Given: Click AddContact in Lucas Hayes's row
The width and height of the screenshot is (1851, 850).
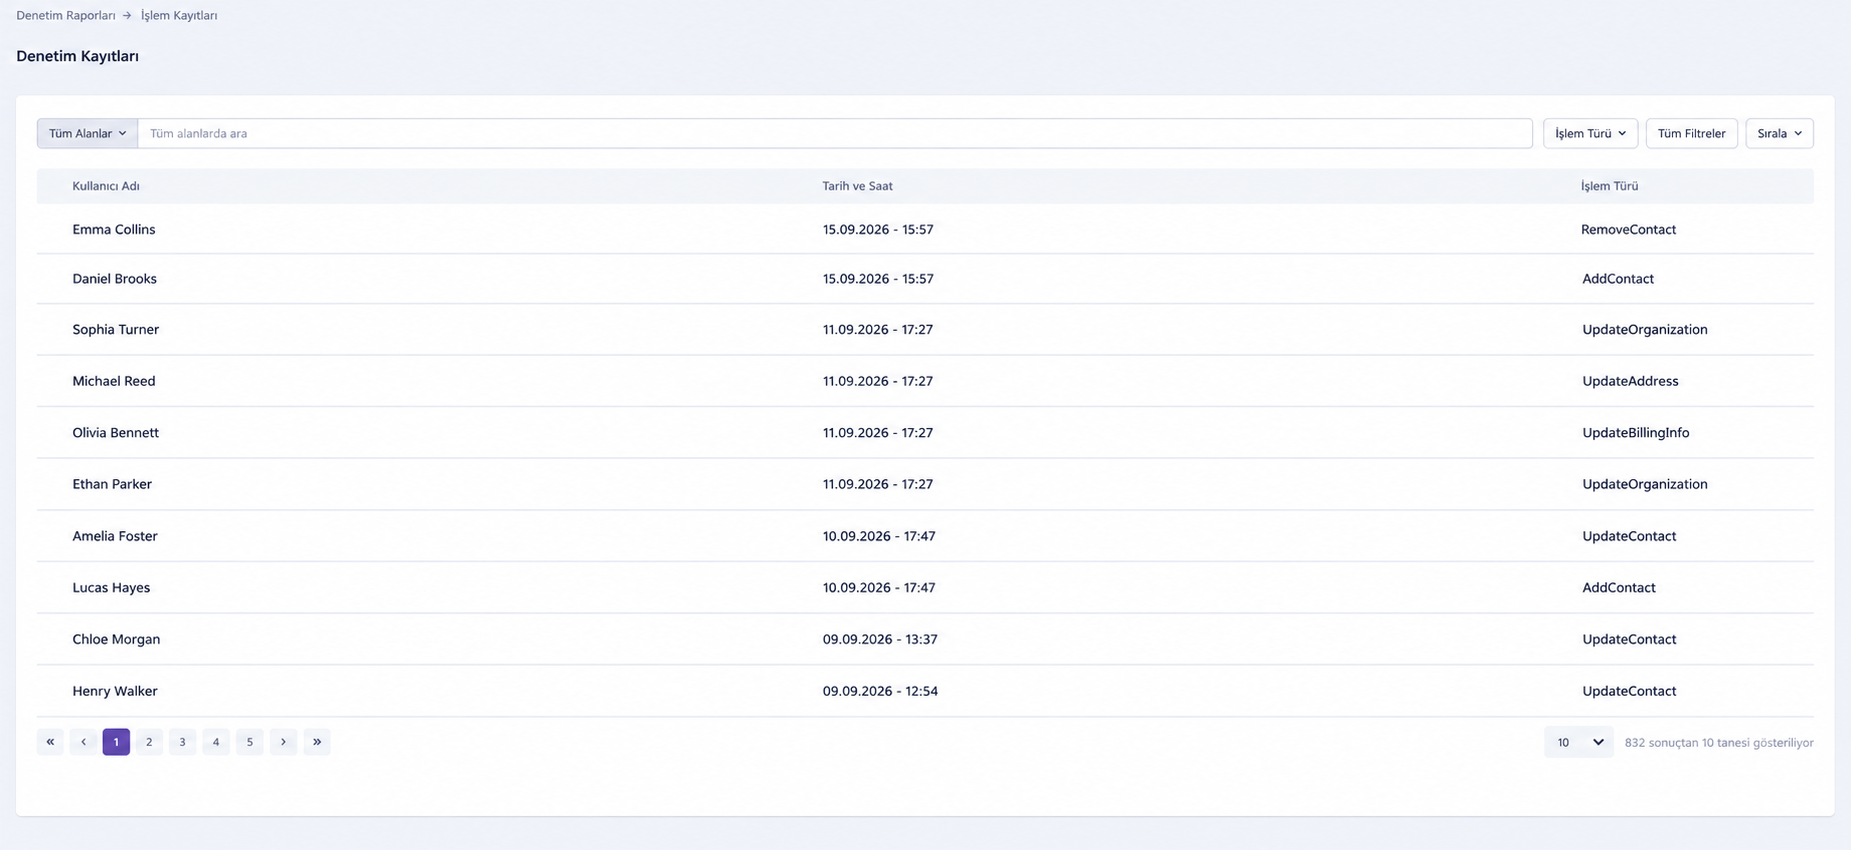Looking at the screenshot, I should [1618, 588].
